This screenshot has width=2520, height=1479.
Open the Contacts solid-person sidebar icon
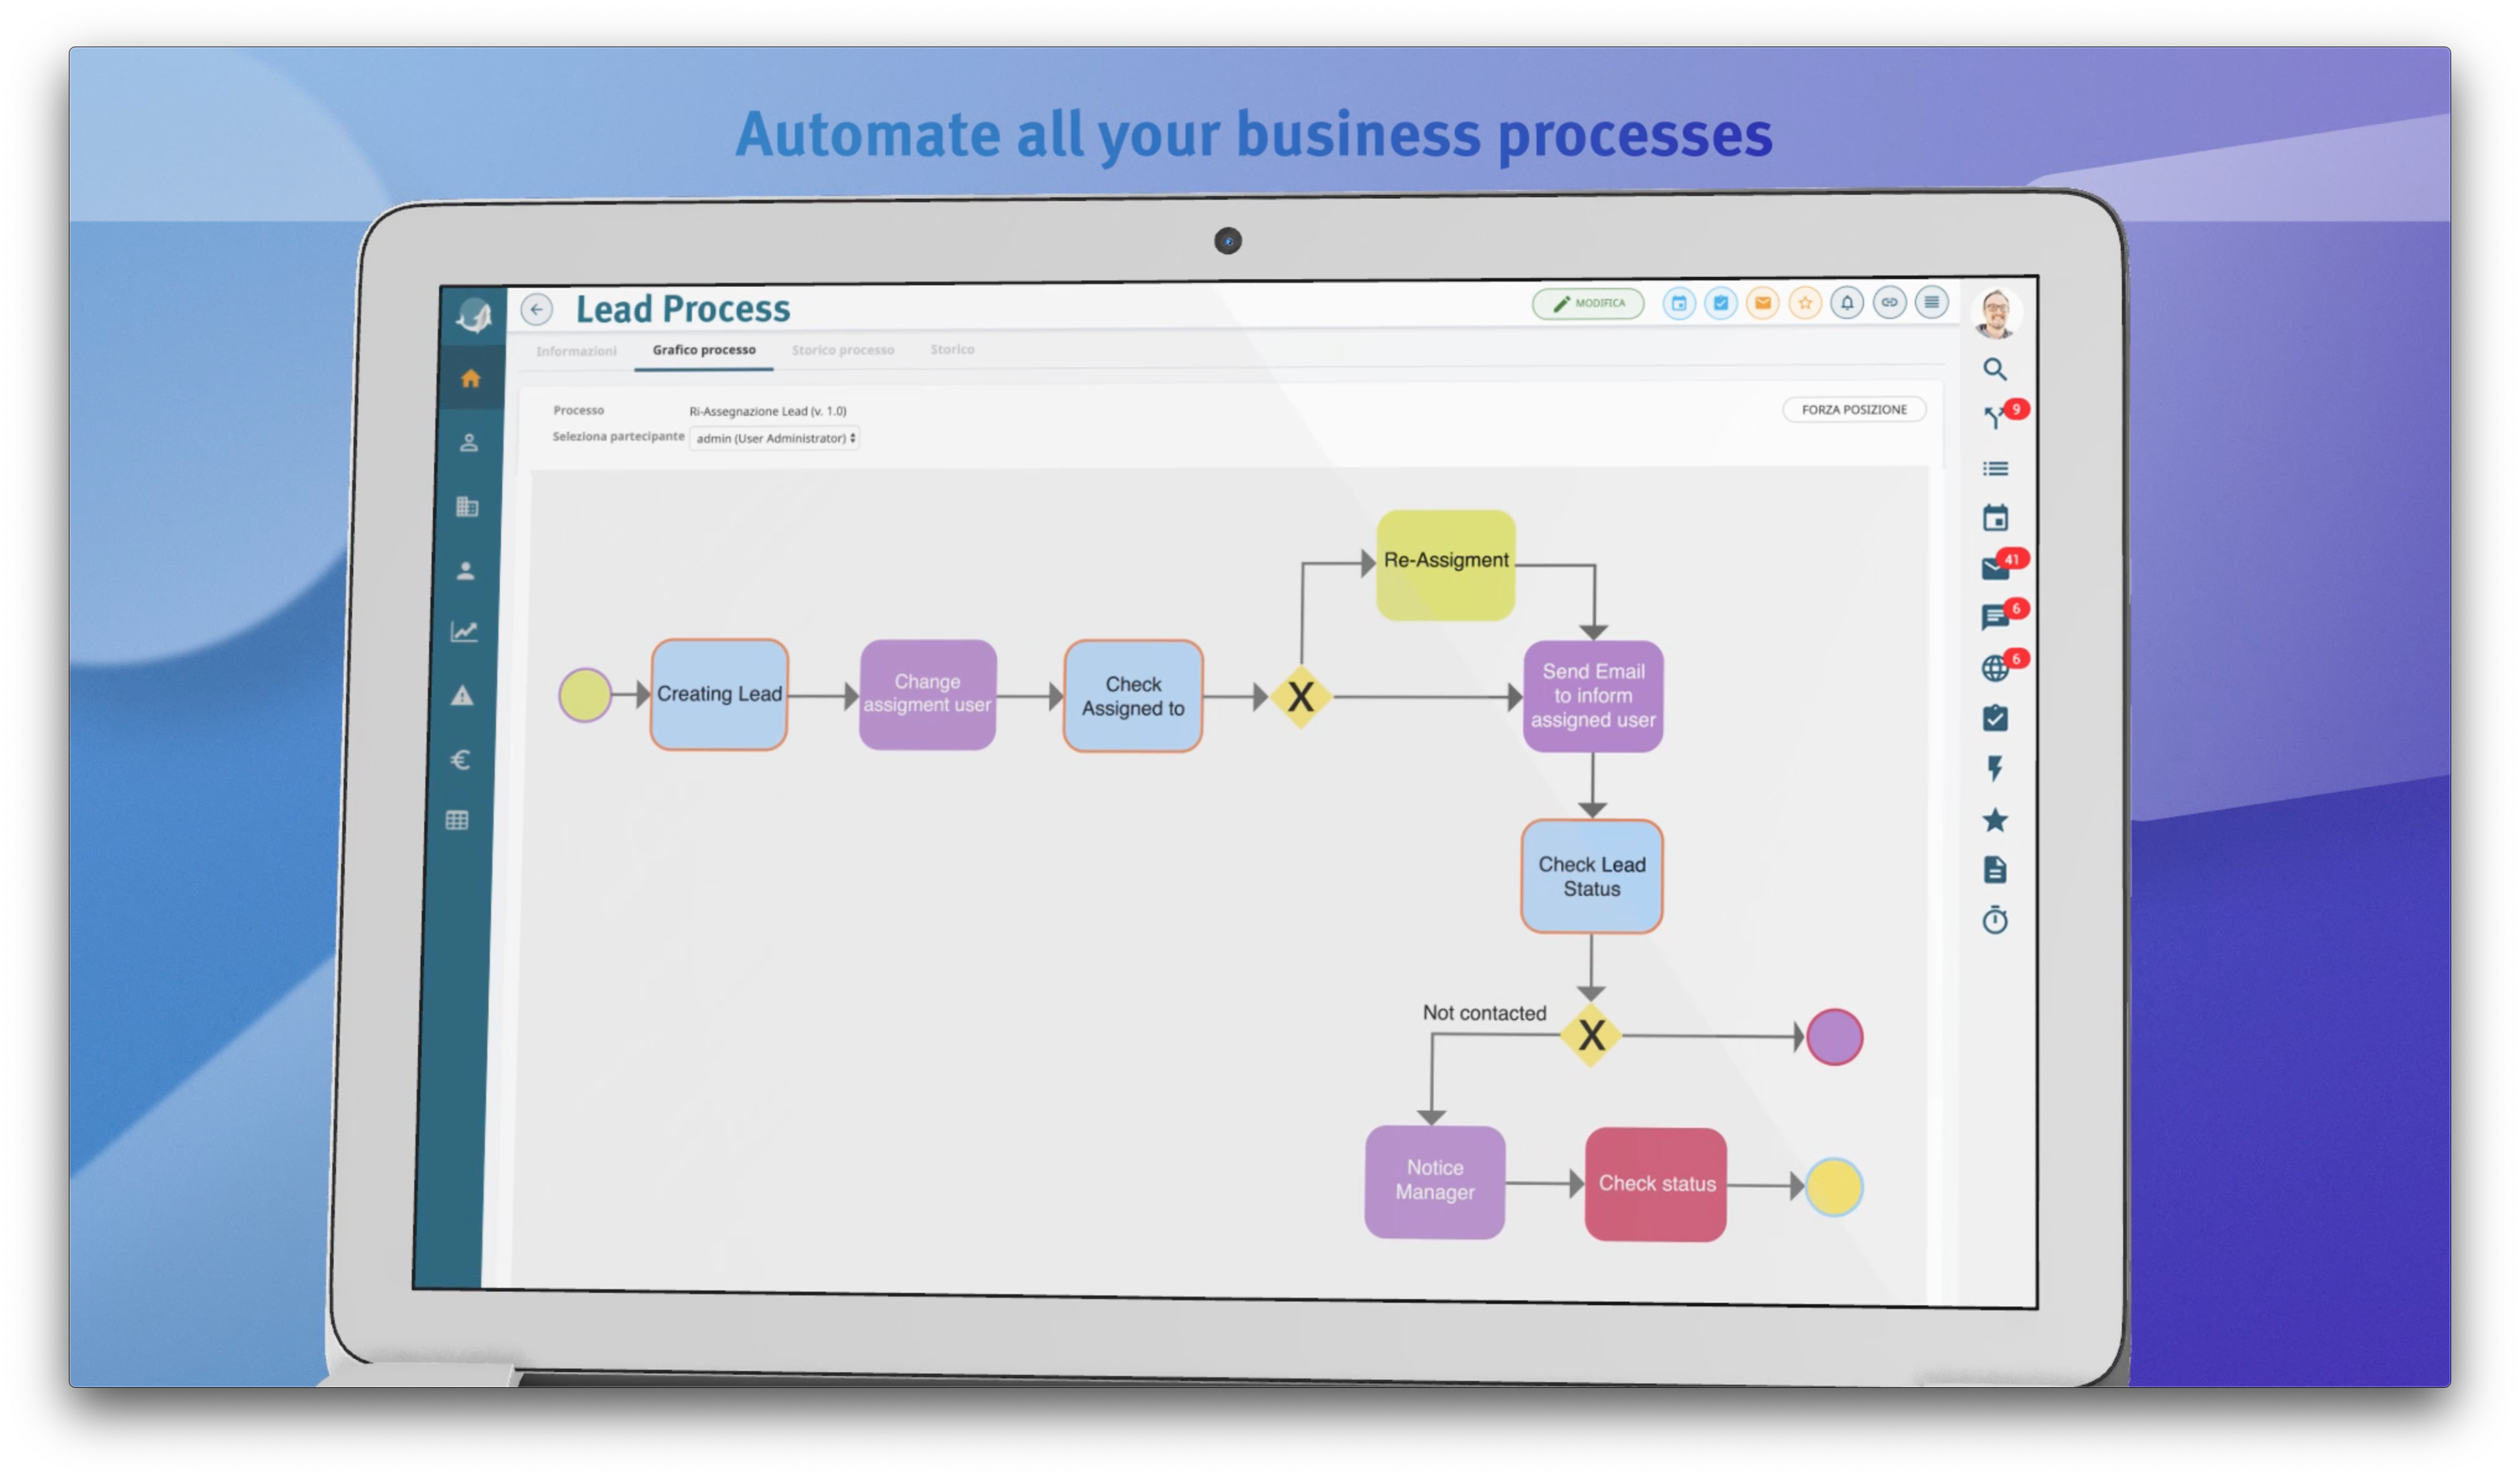pos(465,571)
